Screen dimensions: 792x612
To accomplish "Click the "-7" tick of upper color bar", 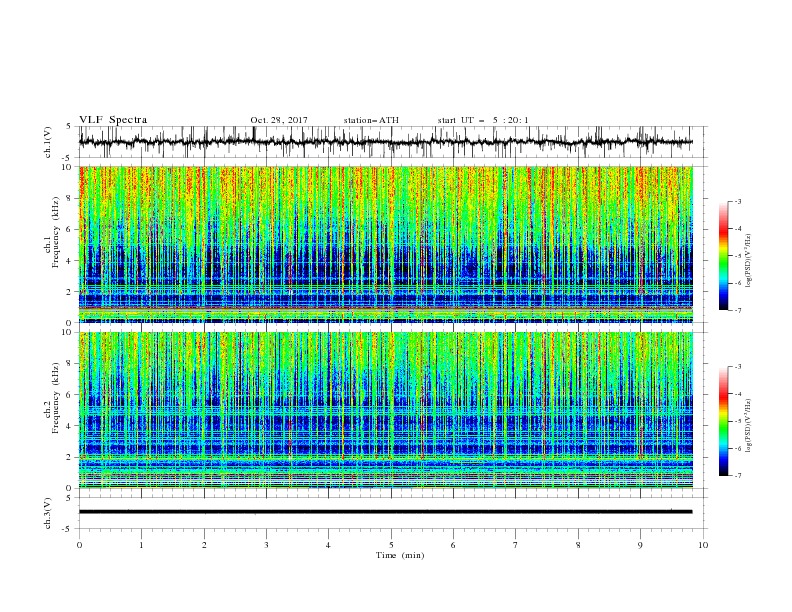I will [737, 310].
